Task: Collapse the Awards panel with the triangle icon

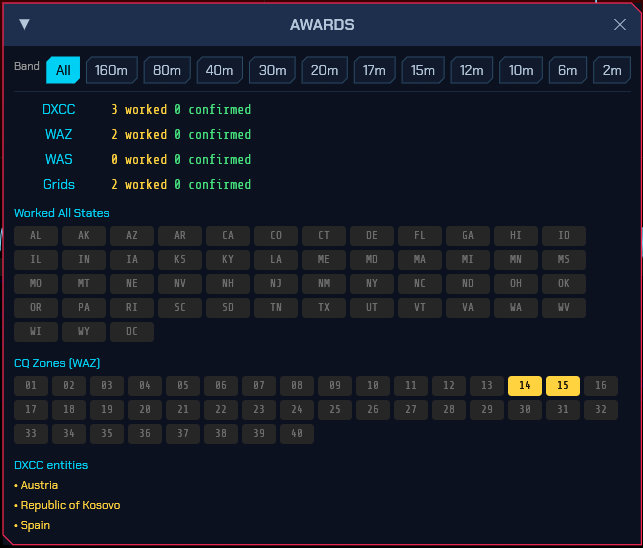Action: point(24,25)
